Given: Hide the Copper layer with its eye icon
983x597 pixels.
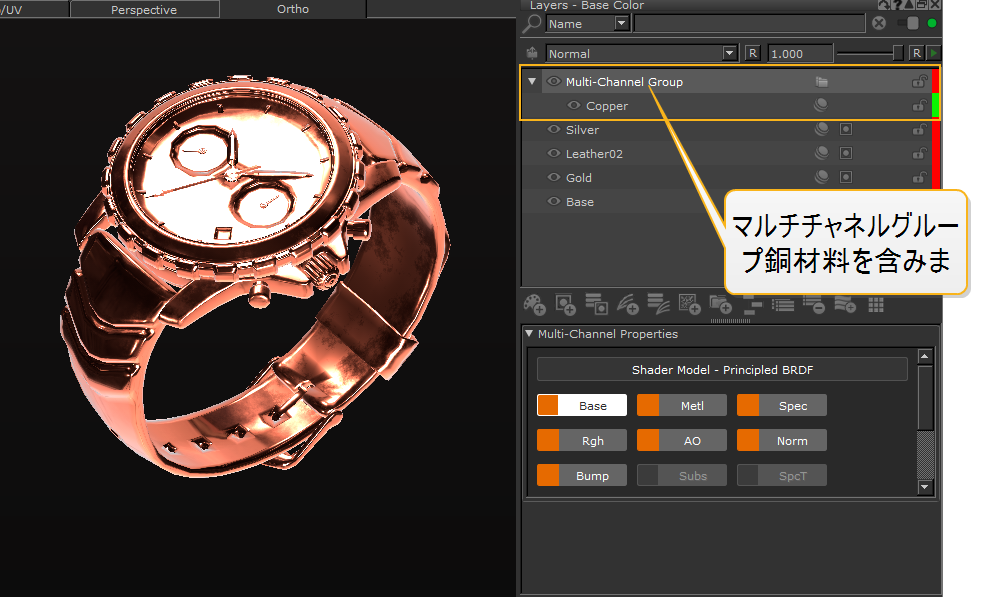Looking at the screenshot, I should 574,106.
